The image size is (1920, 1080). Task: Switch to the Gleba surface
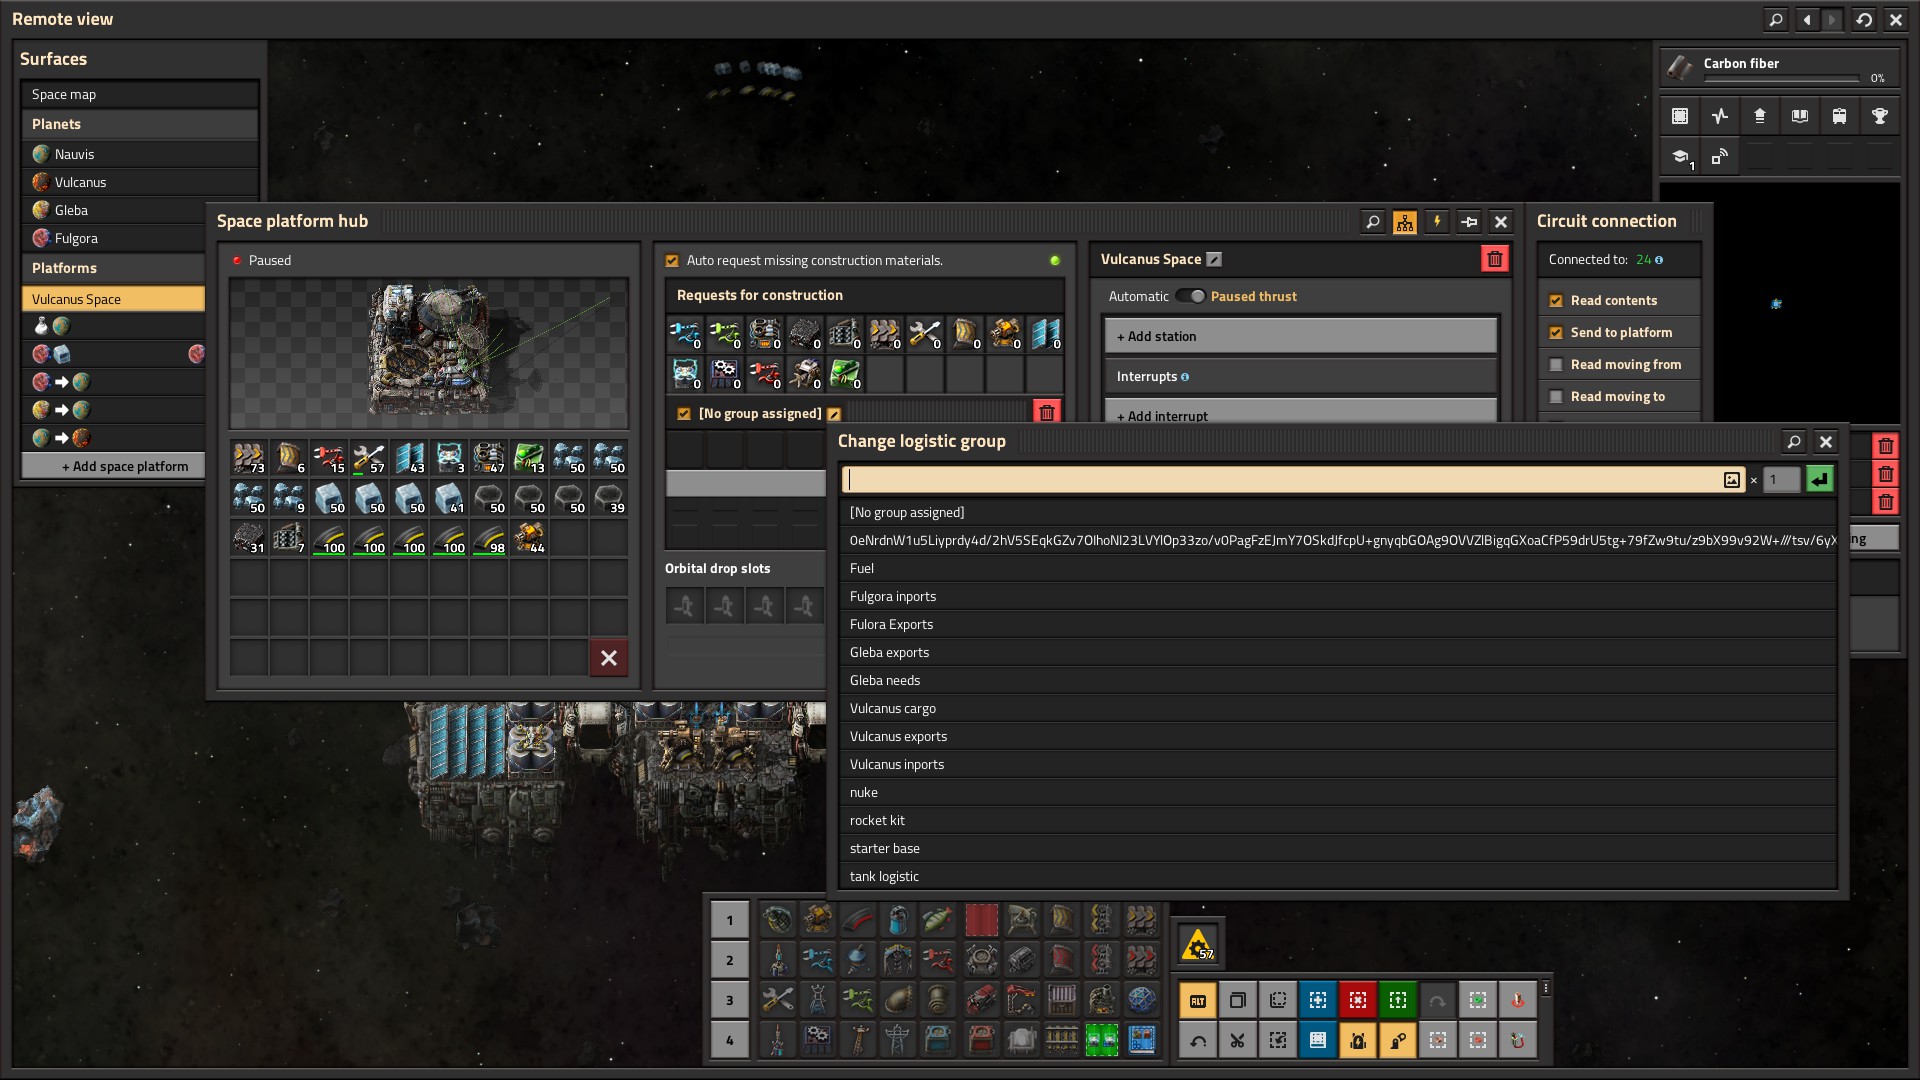click(x=114, y=210)
